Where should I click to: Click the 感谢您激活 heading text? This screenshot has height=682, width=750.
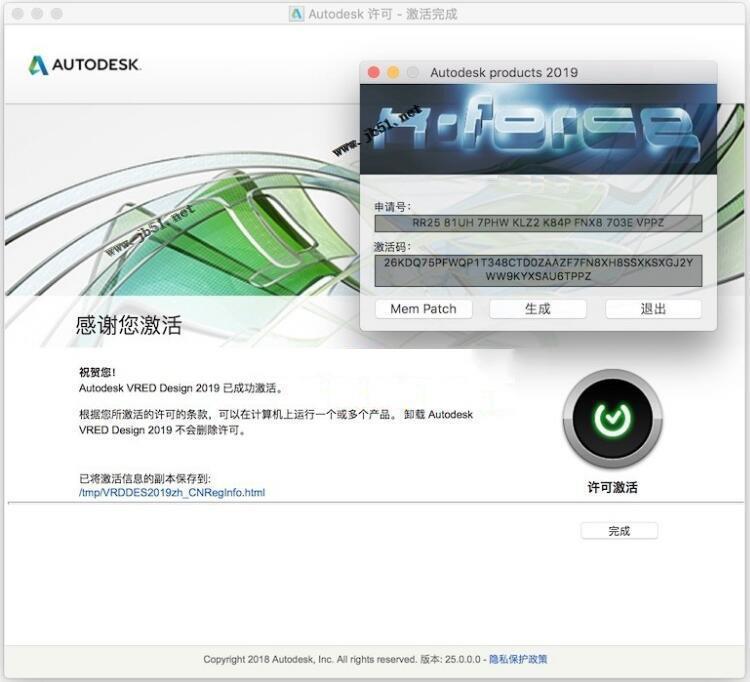click(128, 325)
